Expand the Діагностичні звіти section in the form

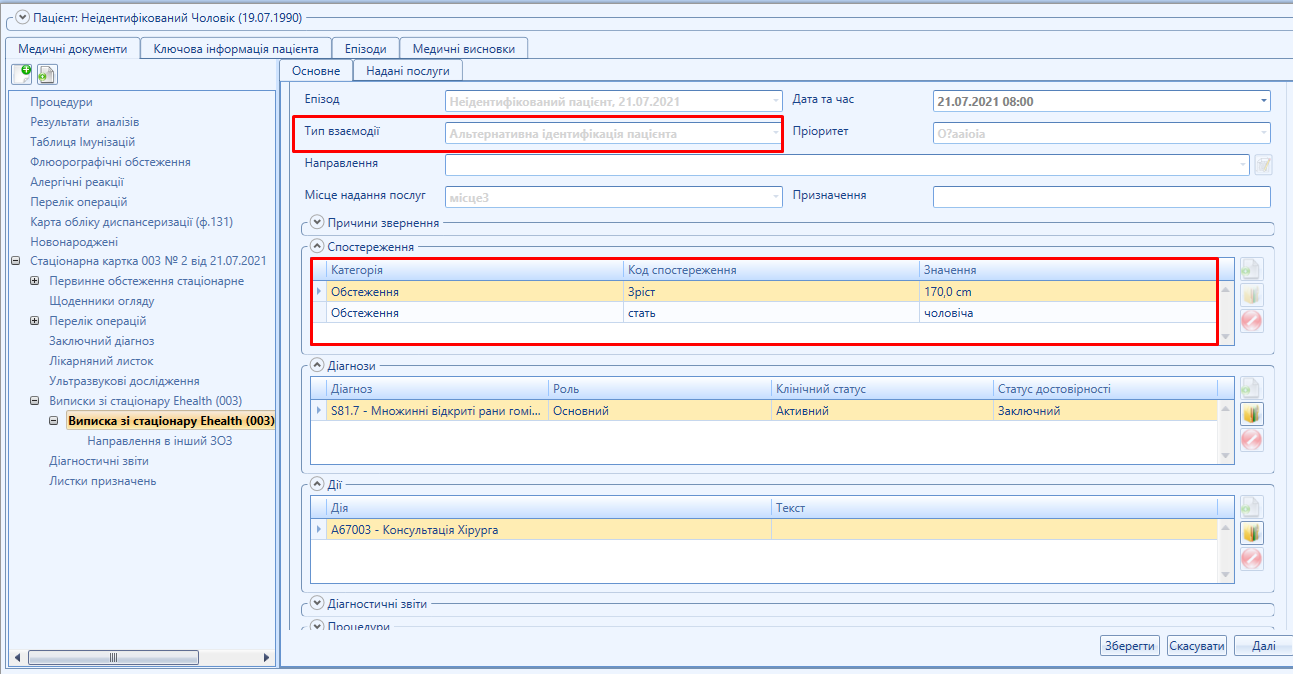317,604
